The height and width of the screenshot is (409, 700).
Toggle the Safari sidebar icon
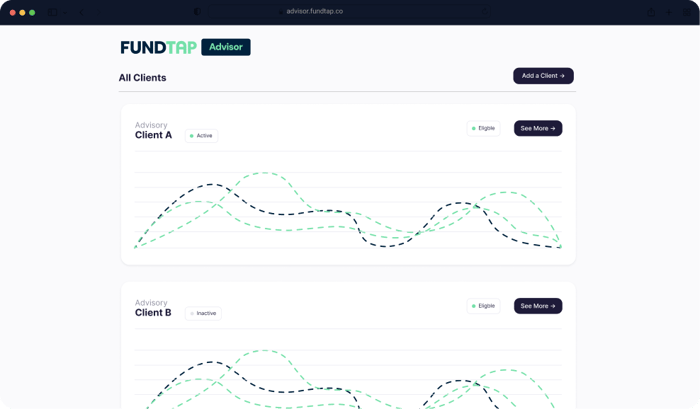52,12
